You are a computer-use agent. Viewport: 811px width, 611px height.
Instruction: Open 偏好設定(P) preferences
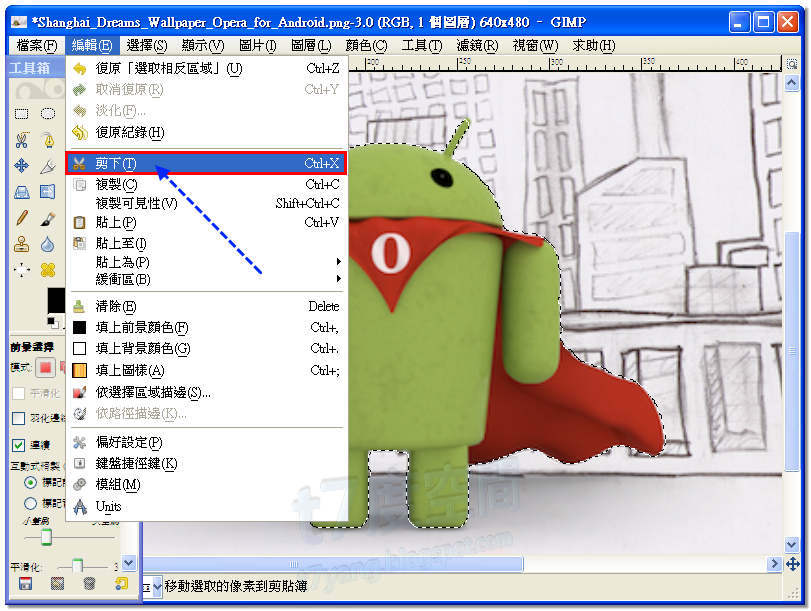pyautogui.click(x=207, y=442)
